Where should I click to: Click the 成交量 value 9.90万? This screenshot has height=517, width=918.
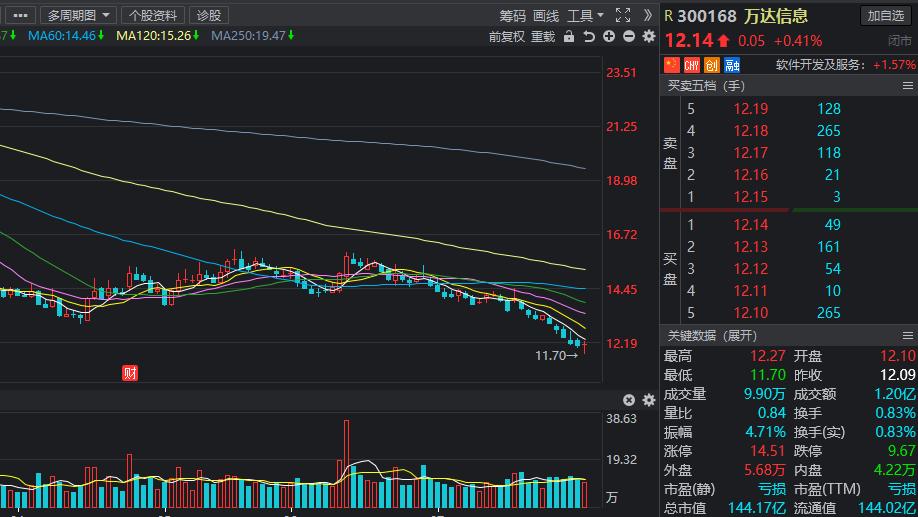[765, 394]
